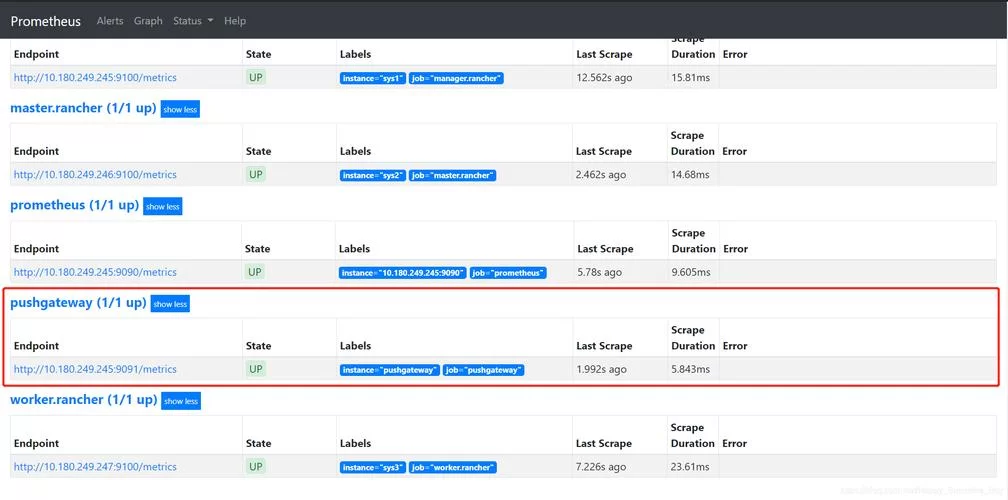Click UP state badge in the sys2 row

pyautogui.click(x=256, y=175)
